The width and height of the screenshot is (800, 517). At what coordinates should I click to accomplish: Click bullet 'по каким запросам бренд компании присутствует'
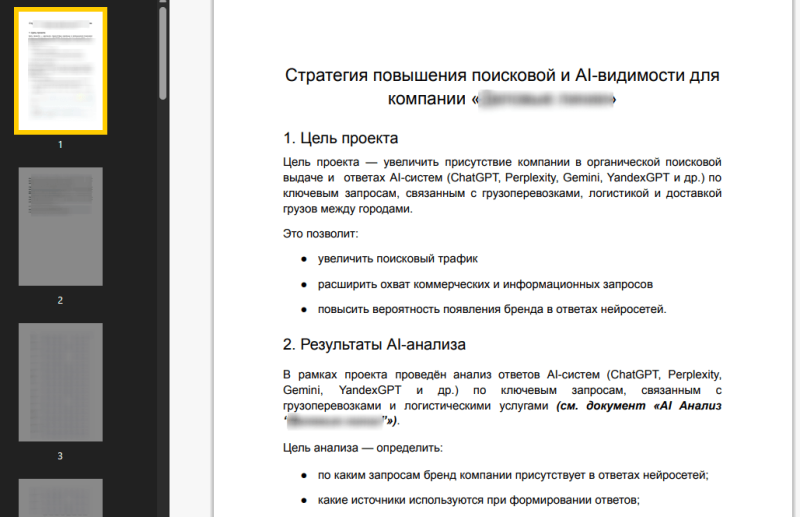coord(513,475)
